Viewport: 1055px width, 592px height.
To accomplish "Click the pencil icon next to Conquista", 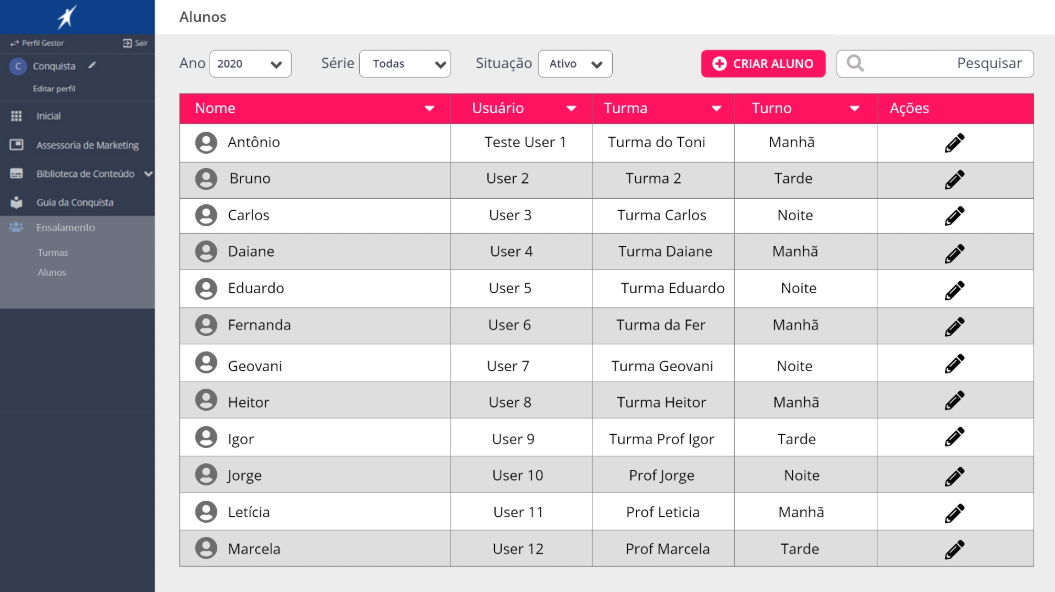I will pos(92,66).
